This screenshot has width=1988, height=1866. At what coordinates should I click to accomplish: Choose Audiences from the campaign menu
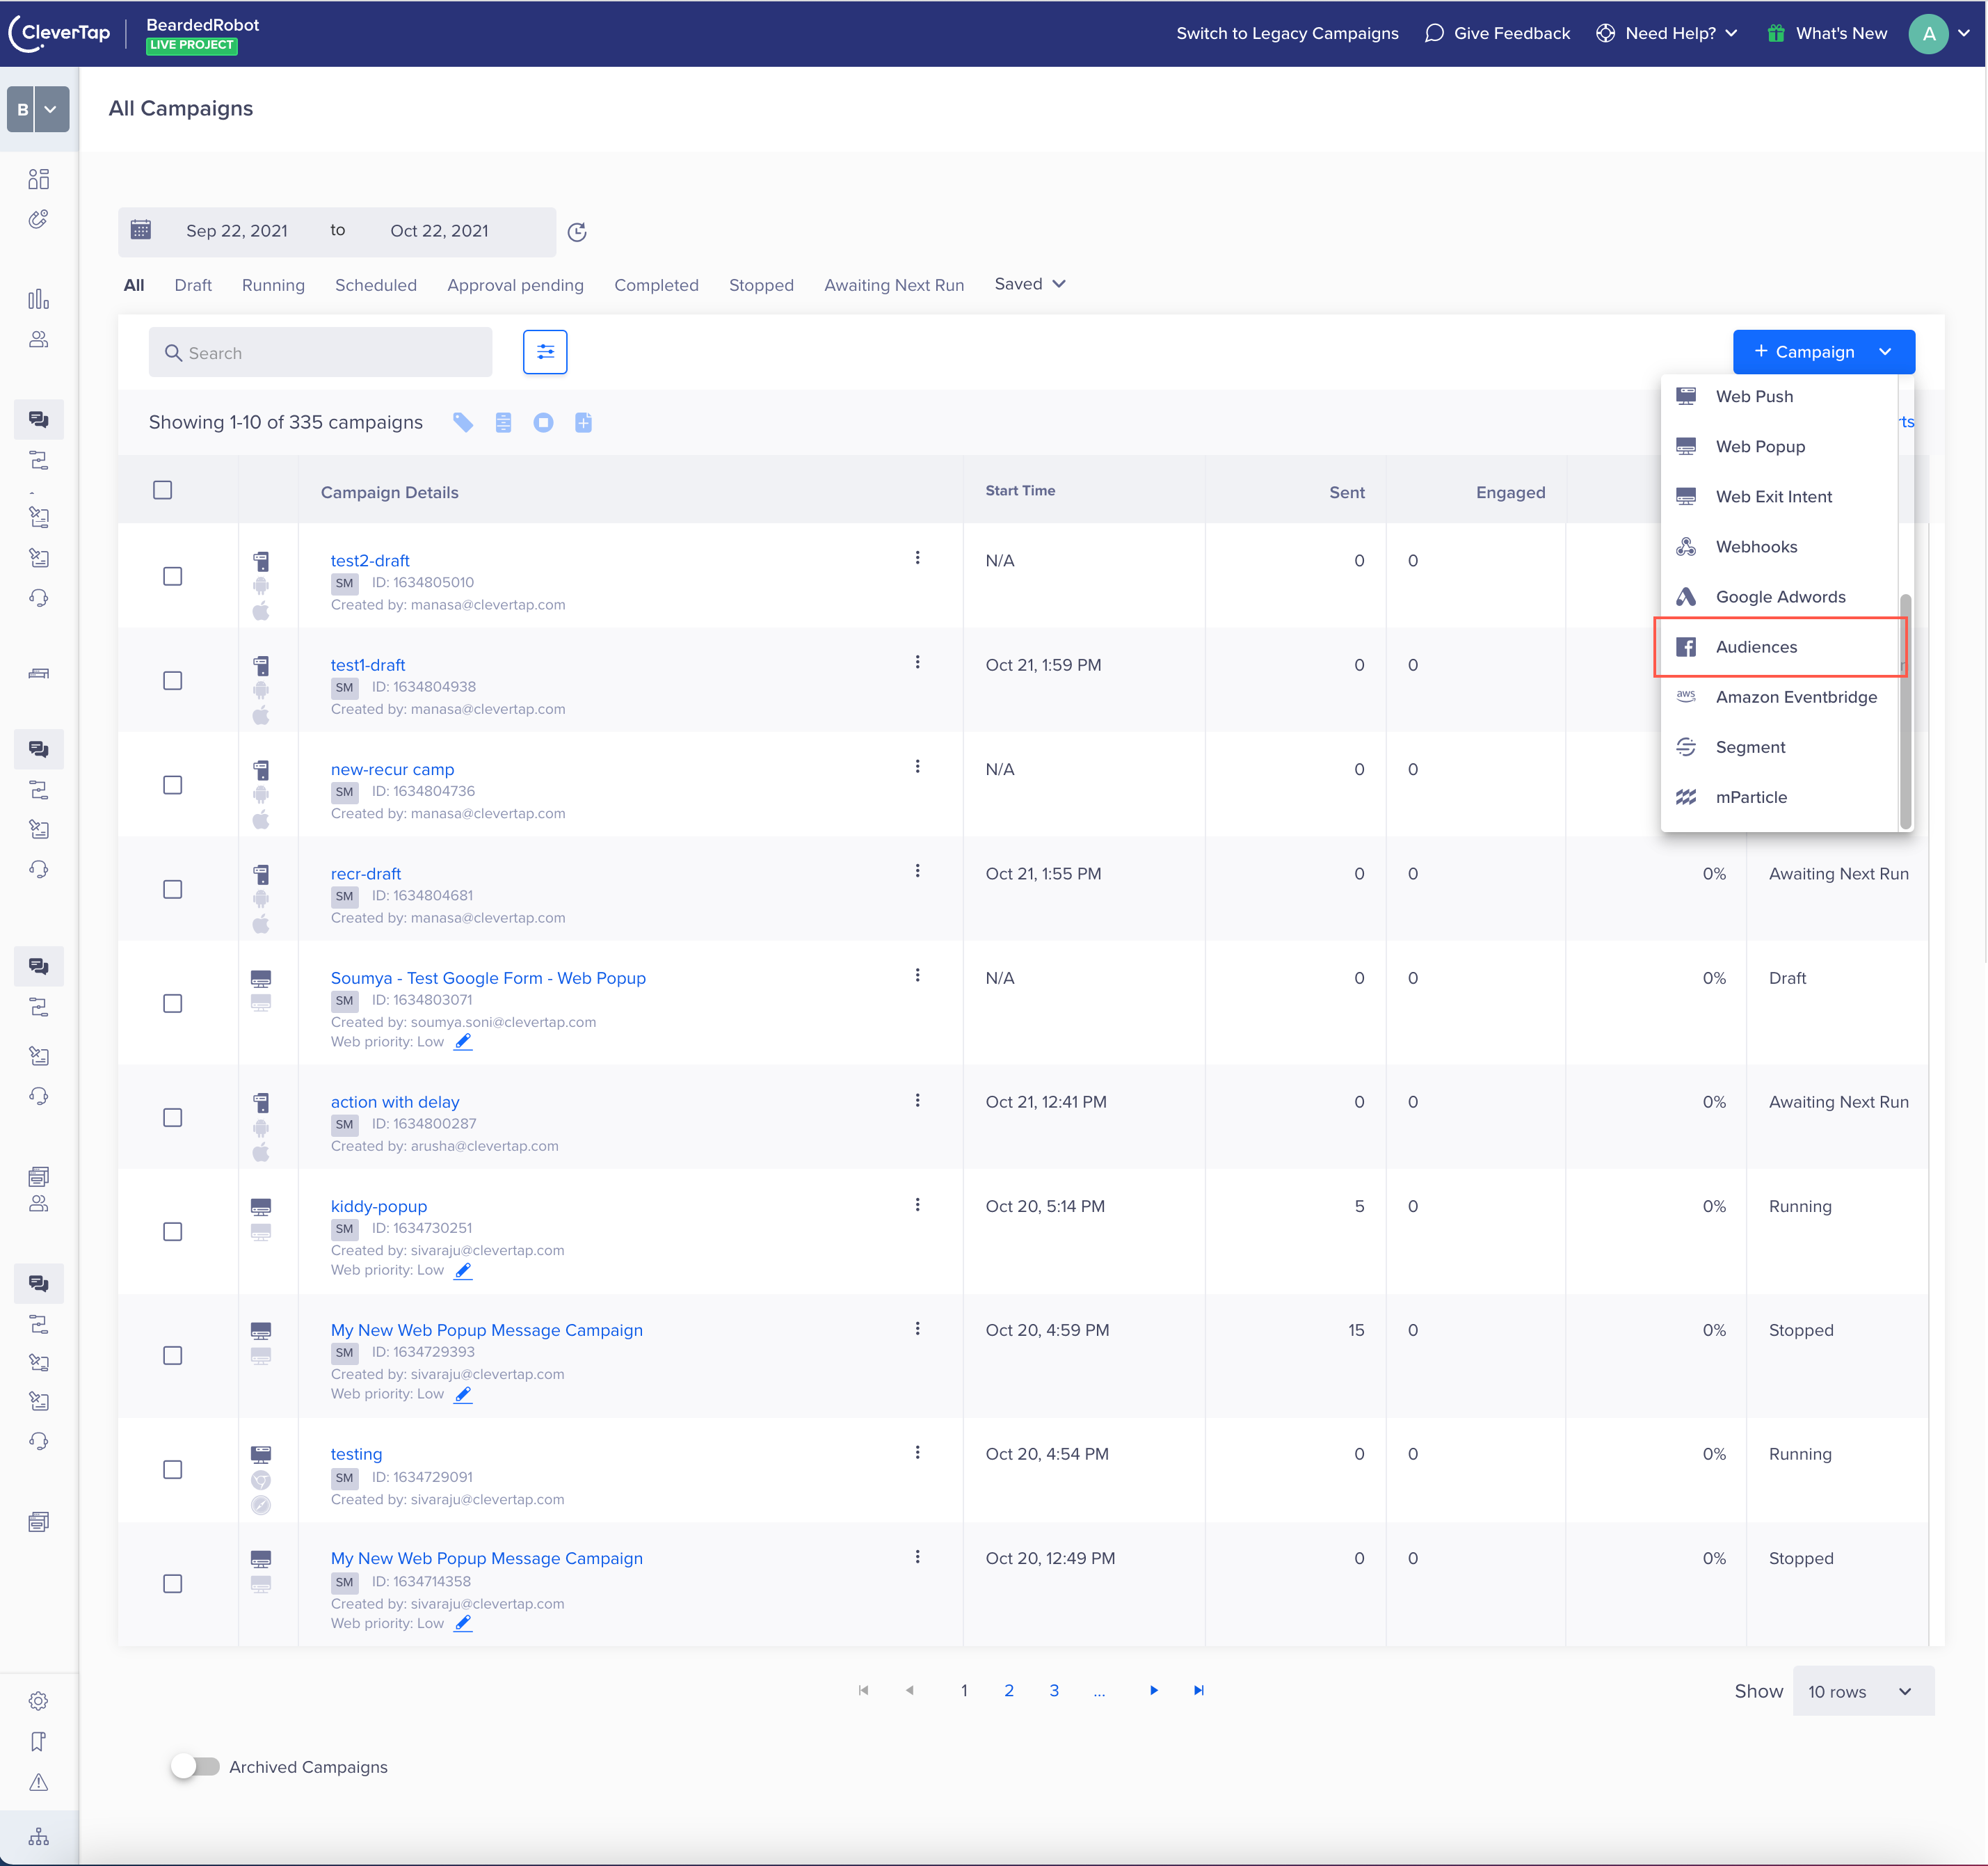pos(1756,647)
